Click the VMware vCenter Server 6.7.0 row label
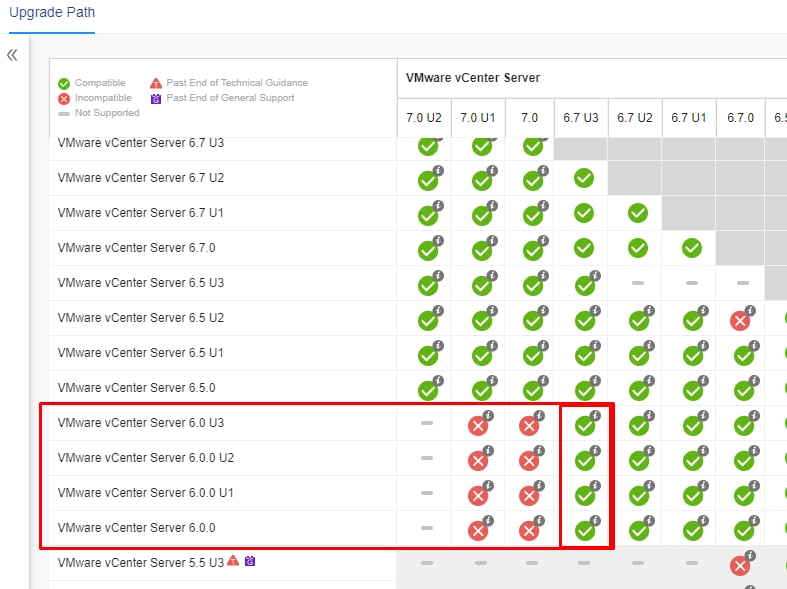The height and width of the screenshot is (589, 787). 137,248
